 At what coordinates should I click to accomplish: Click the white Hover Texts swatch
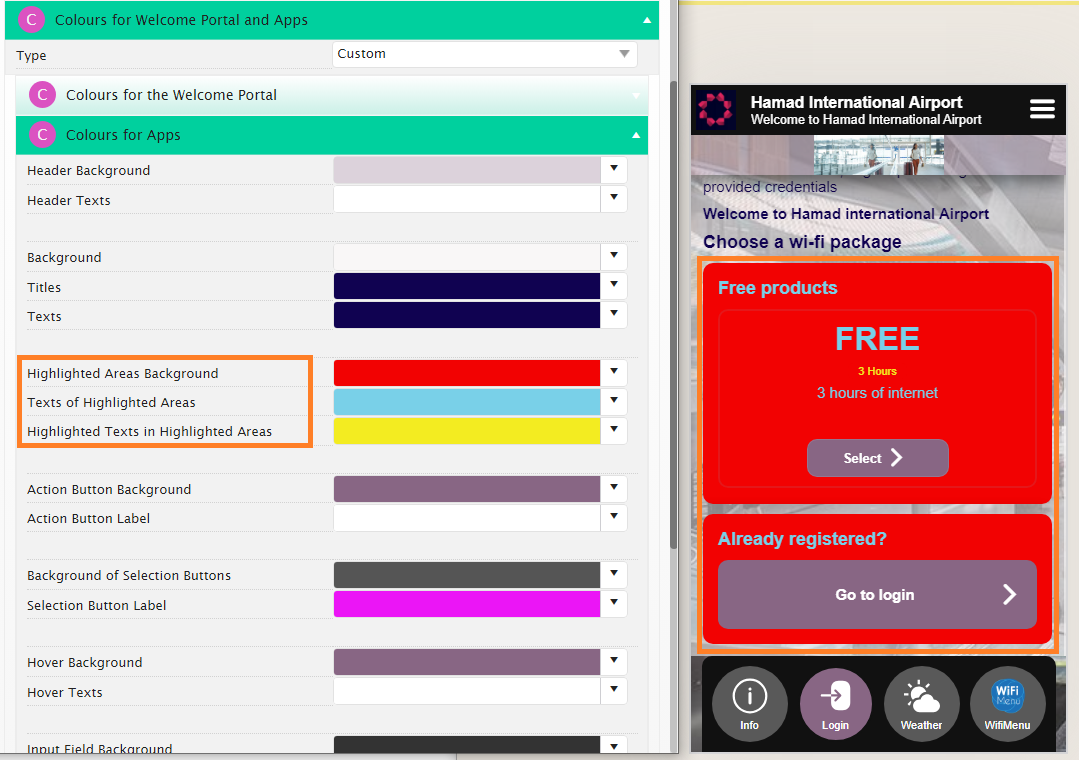(467, 690)
